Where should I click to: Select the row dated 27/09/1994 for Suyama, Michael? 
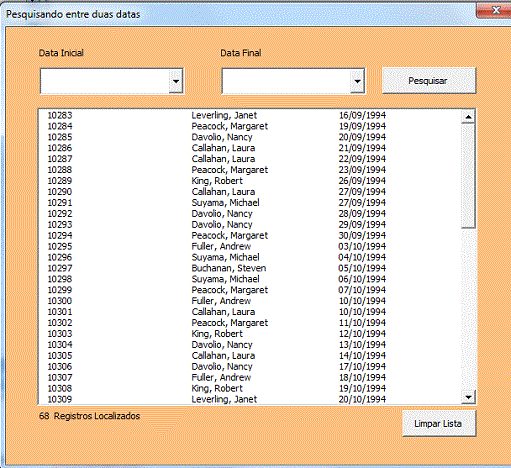tap(250, 203)
